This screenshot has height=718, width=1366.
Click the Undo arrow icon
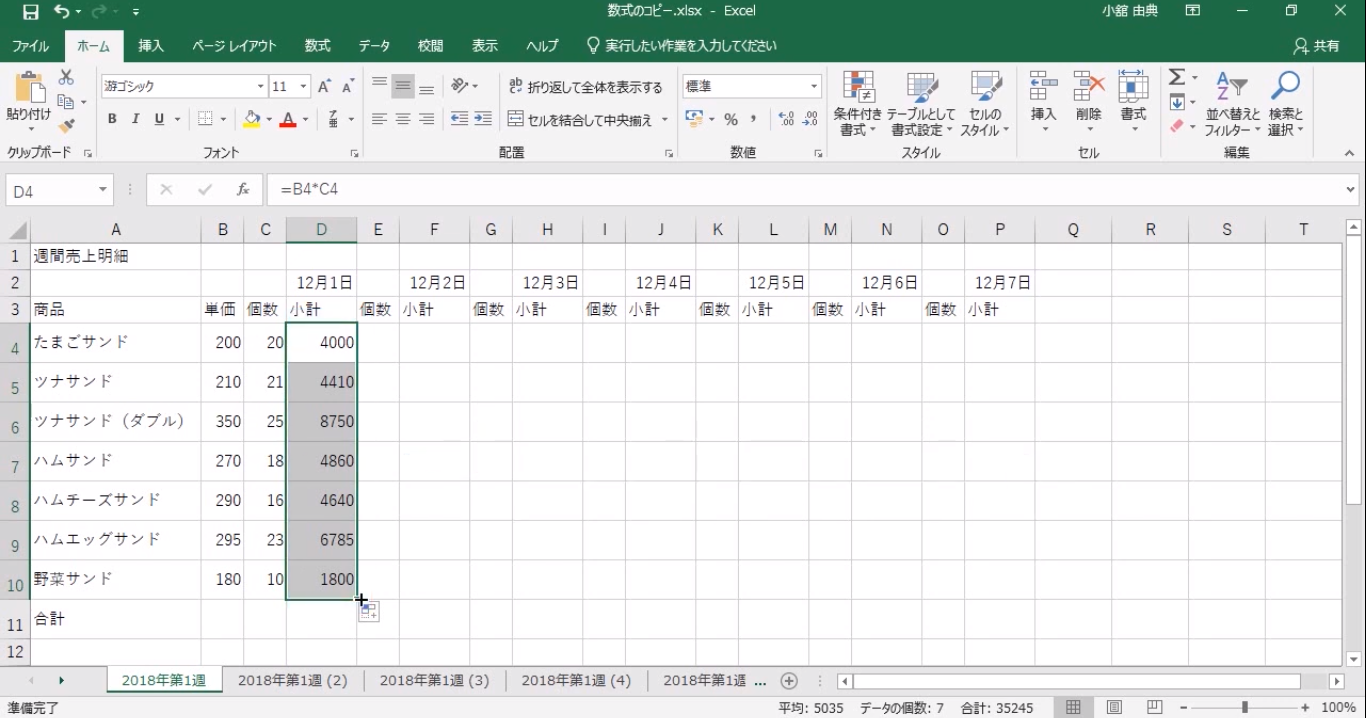click(62, 12)
